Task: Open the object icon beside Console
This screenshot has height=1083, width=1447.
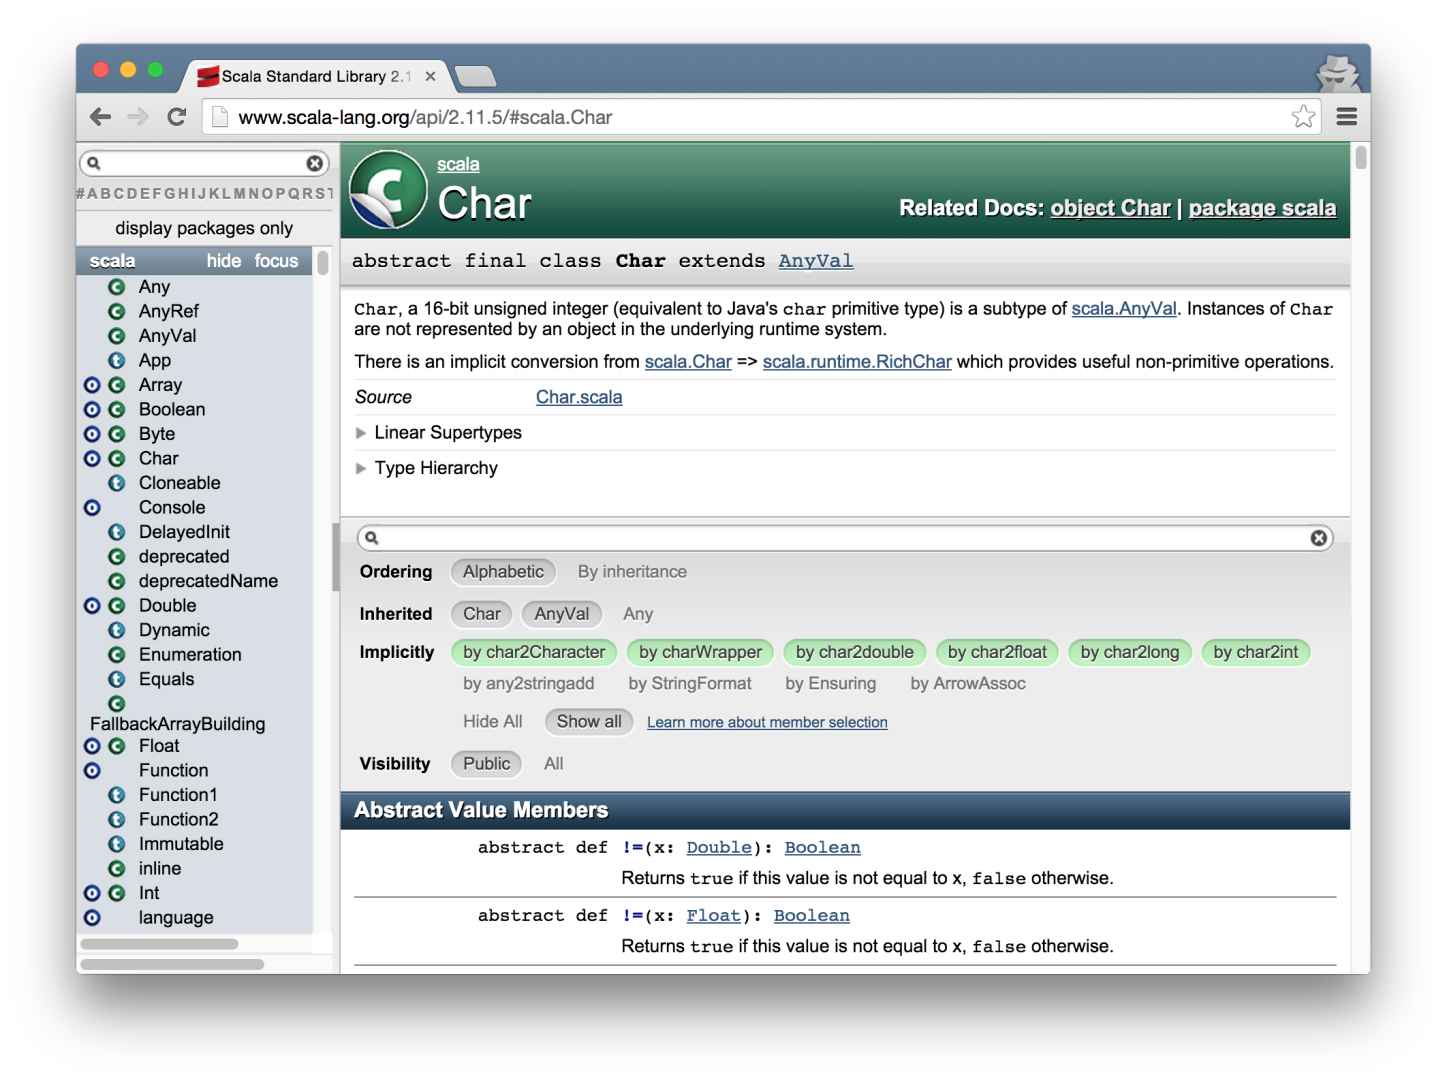Action: (x=92, y=508)
